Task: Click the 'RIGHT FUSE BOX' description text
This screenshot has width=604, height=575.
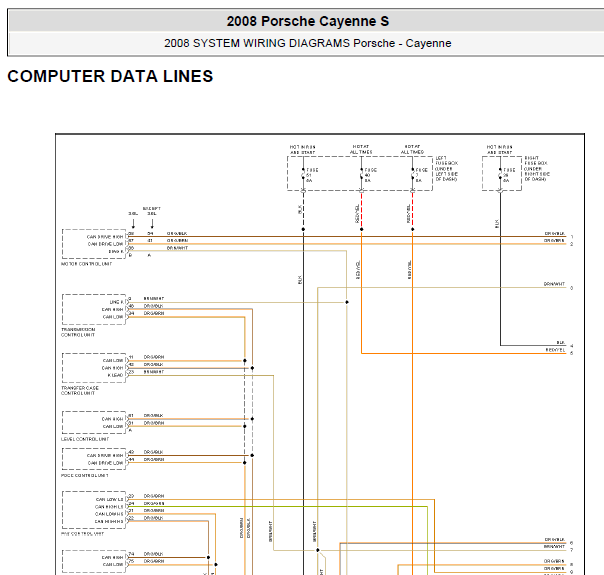Action: 537,169
